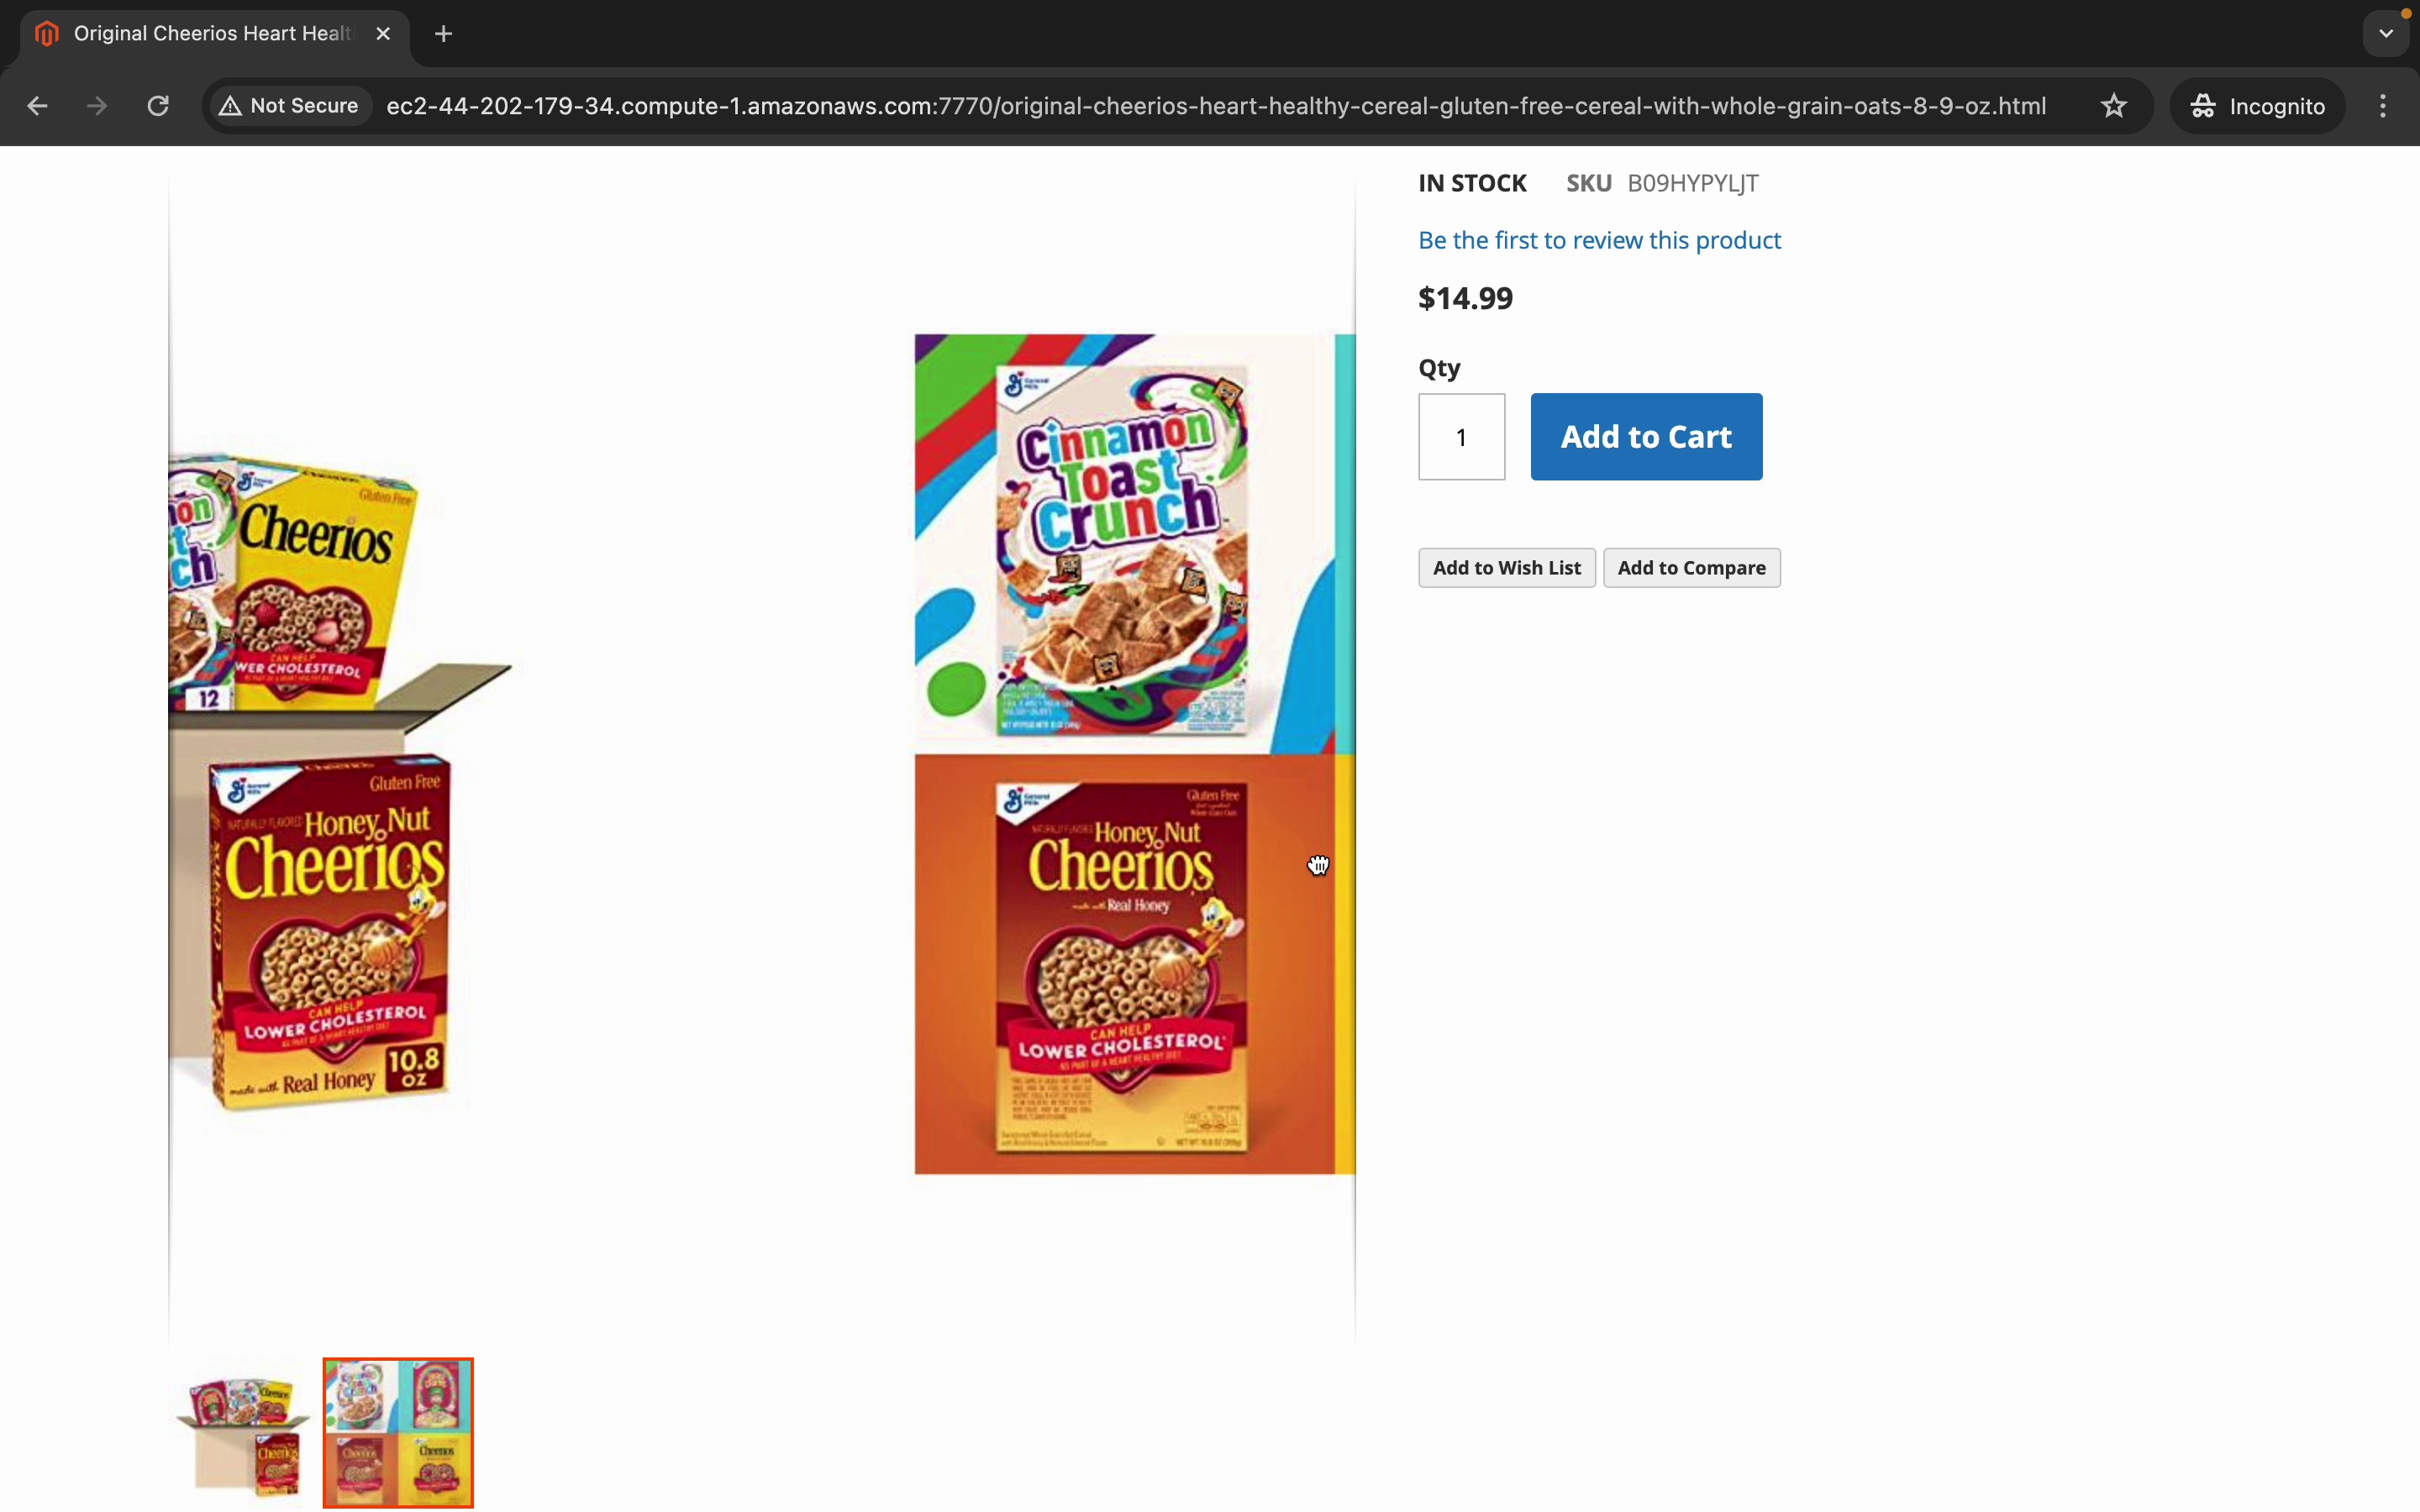Screen dimensions: 2420x1512
Task: Bookmark this page with the star icon
Action: [x=2113, y=106]
